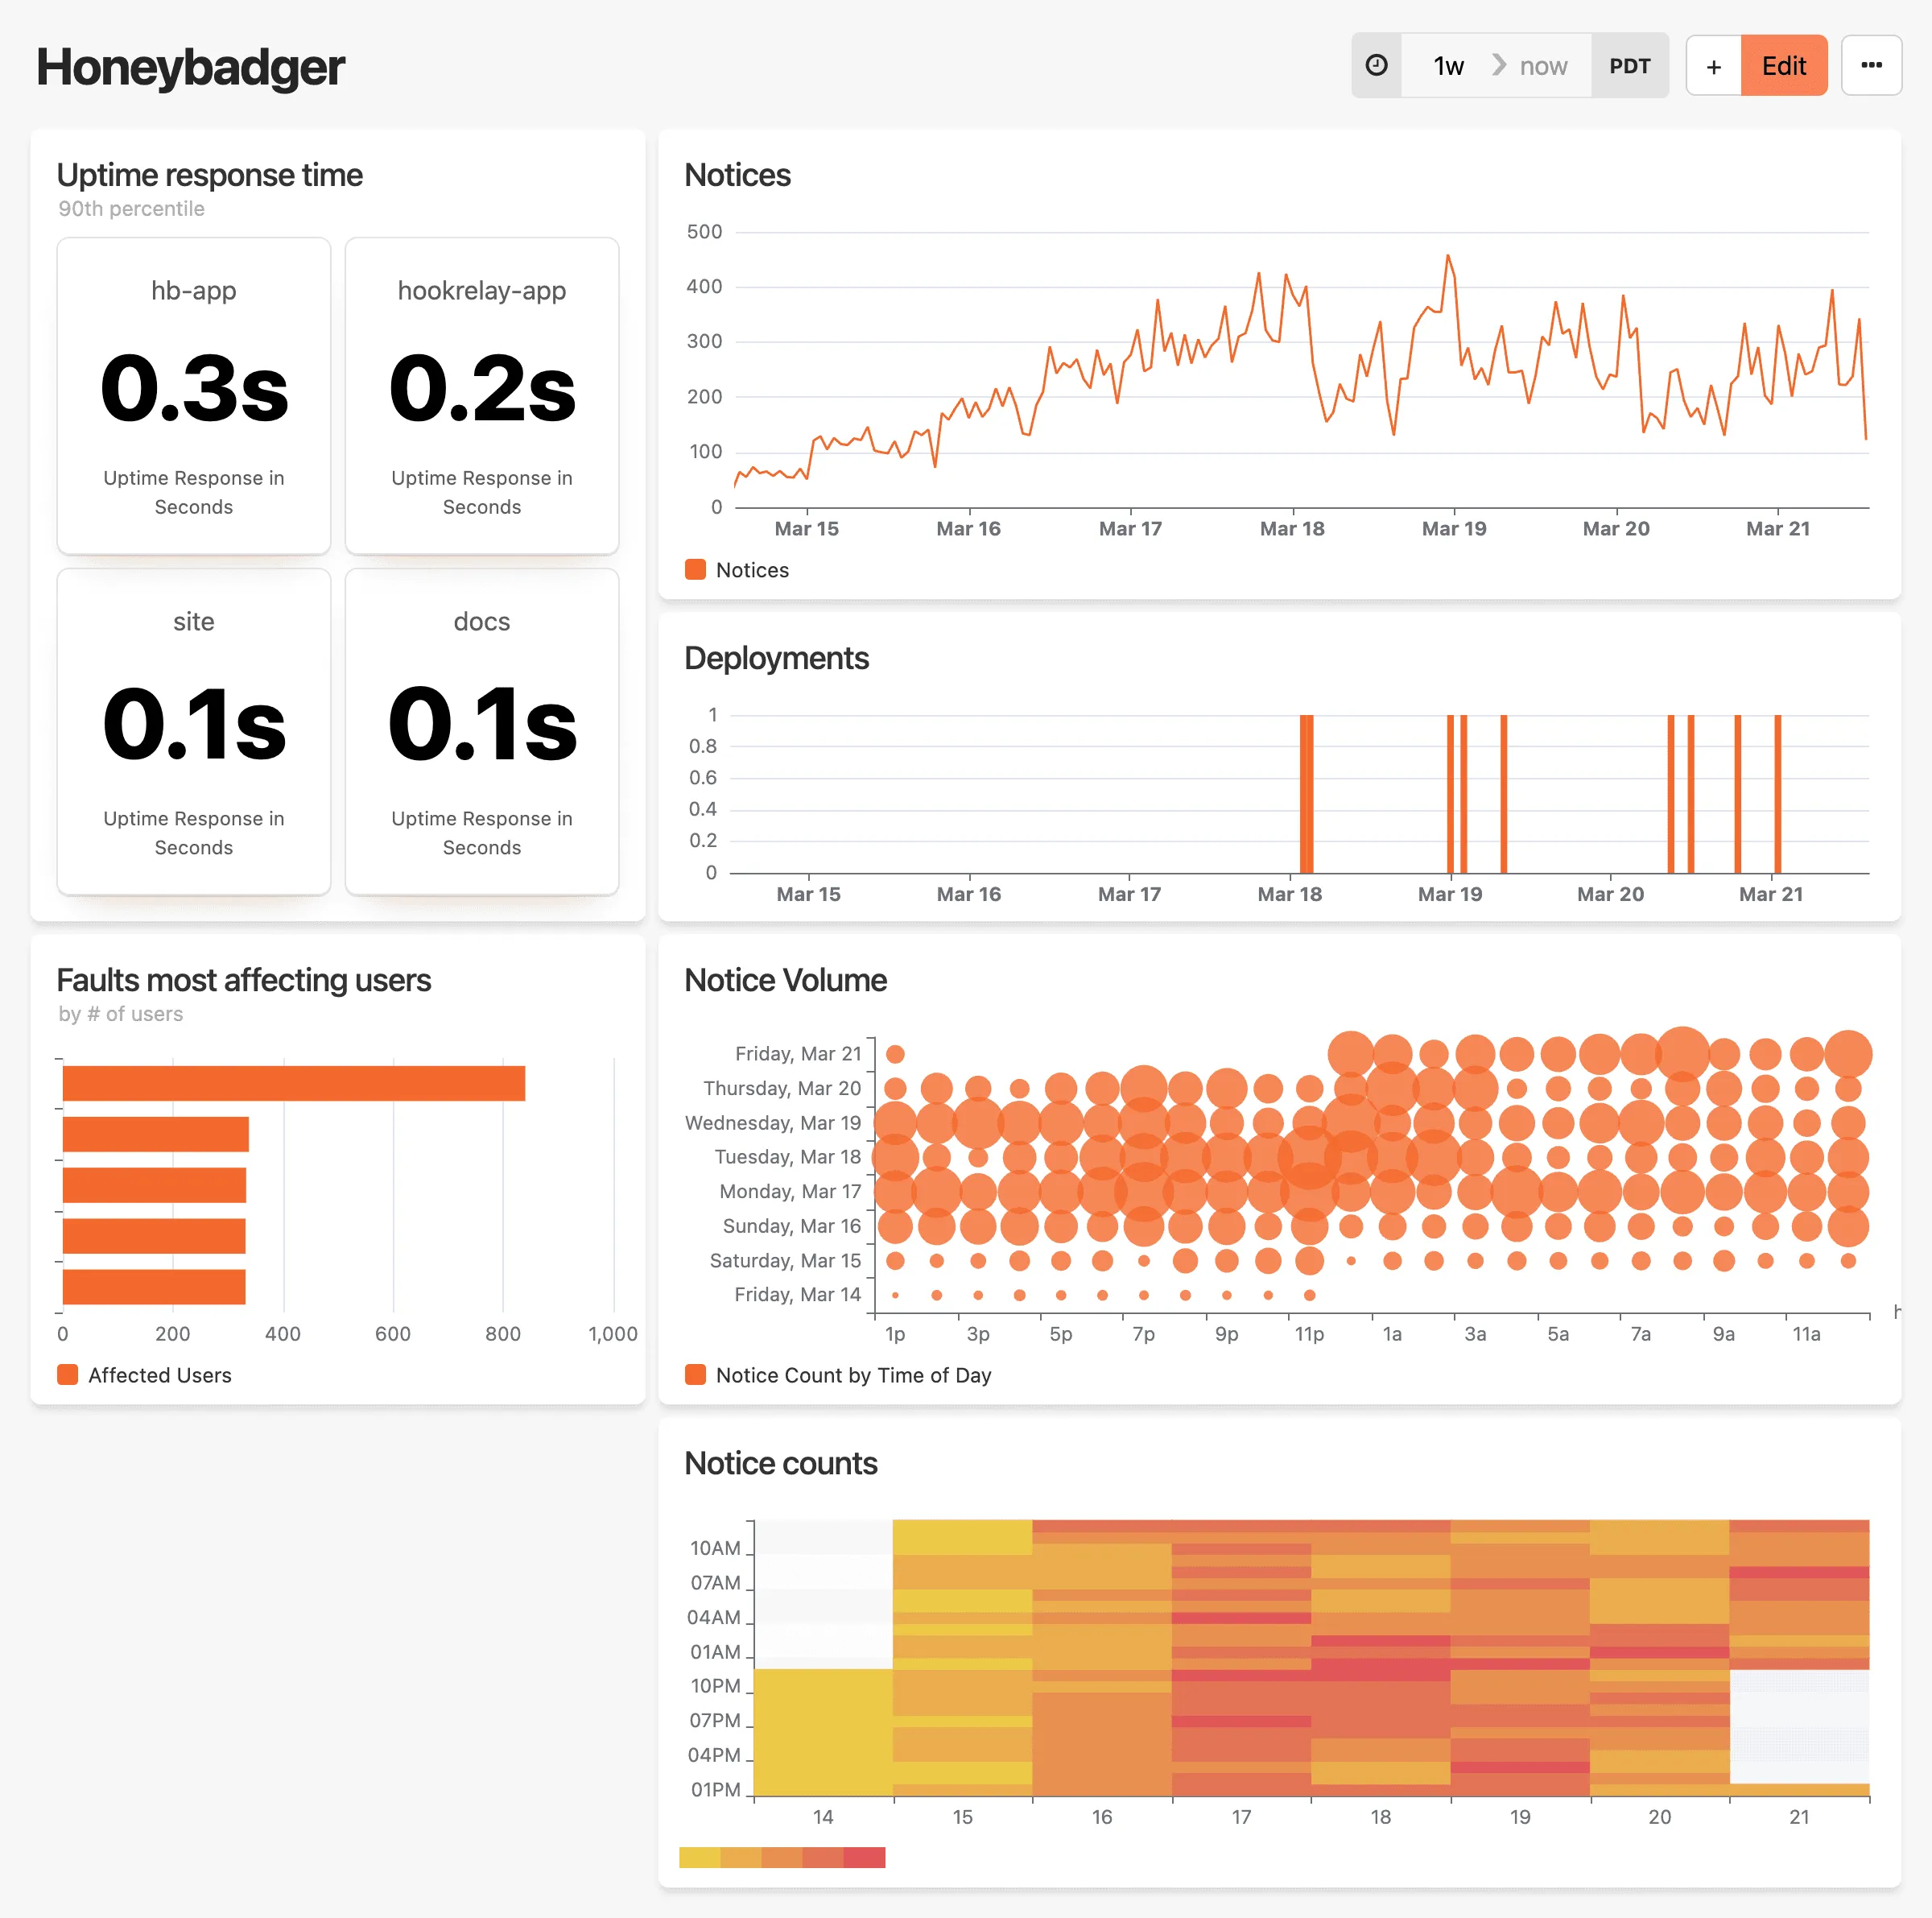Click the Notice Count by Time of Day legend marker
The image size is (1932, 1918).
[695, 1374]
